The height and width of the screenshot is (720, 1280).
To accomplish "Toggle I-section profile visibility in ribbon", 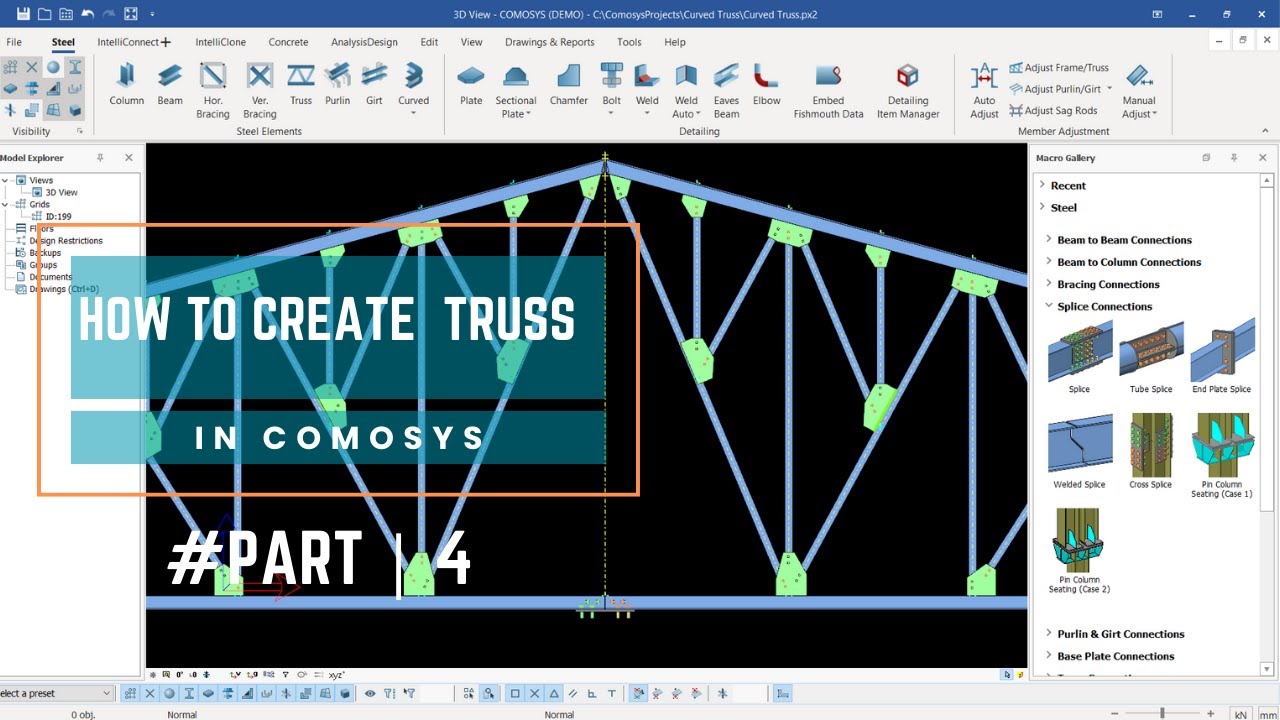I will [75, 67].
